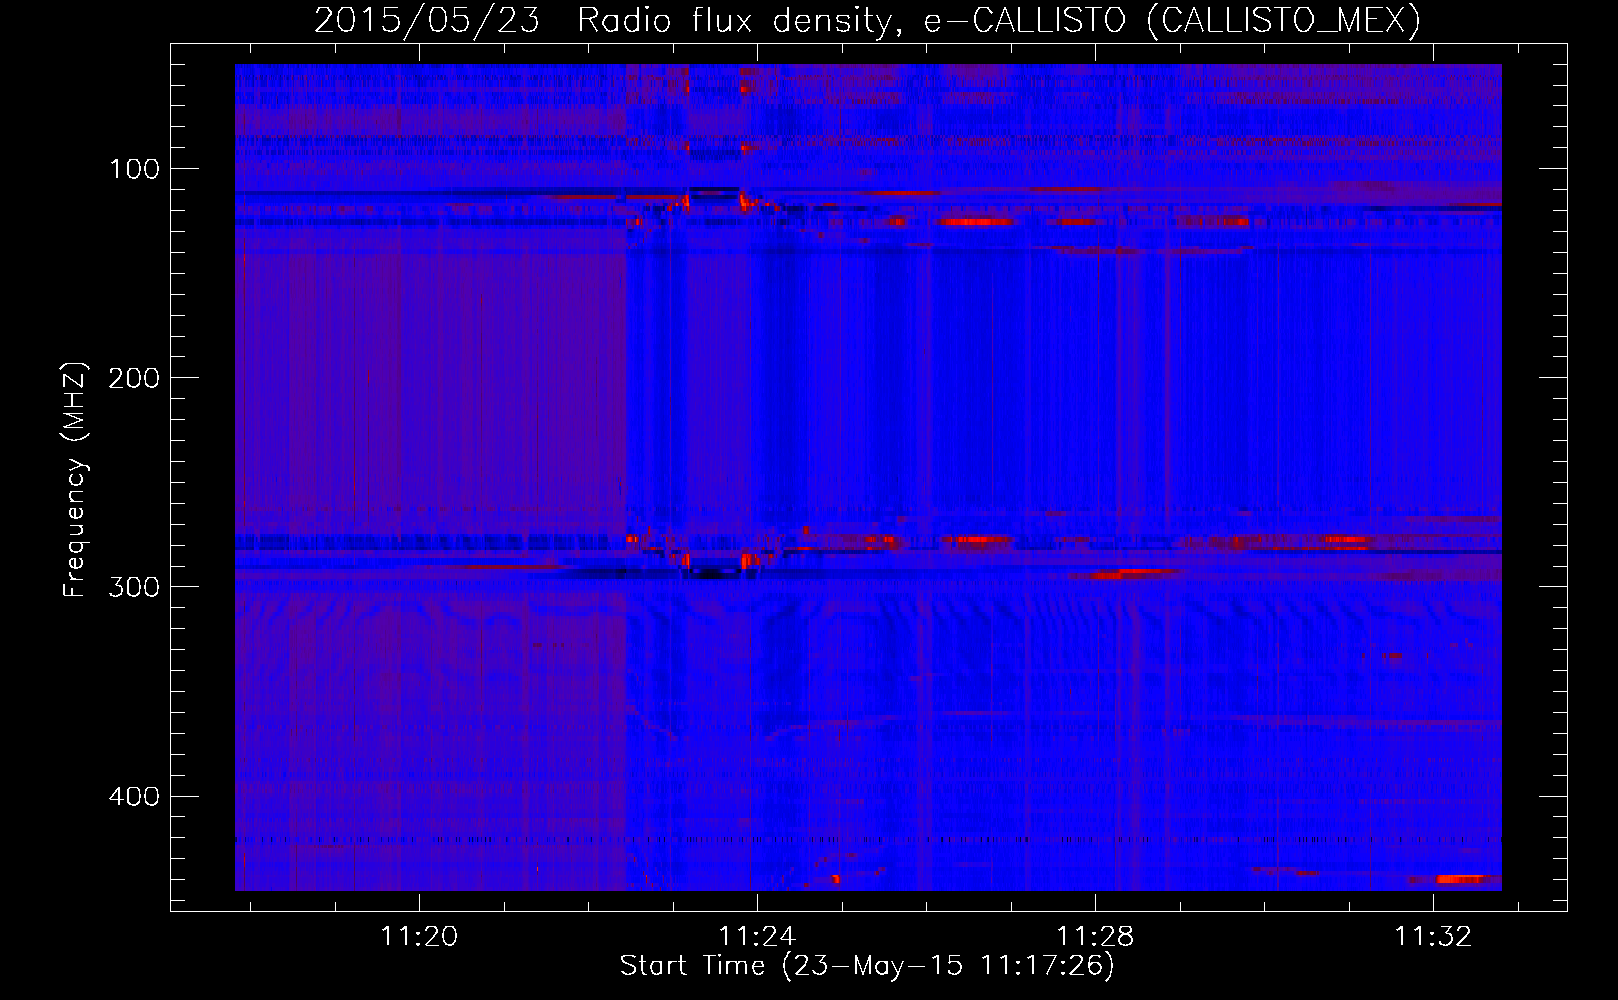Image resolution: width=1618 pixels, height=1000 pixels.
Task: Pick the 11:32 time tick label
Action: (x=1434, y=936)
